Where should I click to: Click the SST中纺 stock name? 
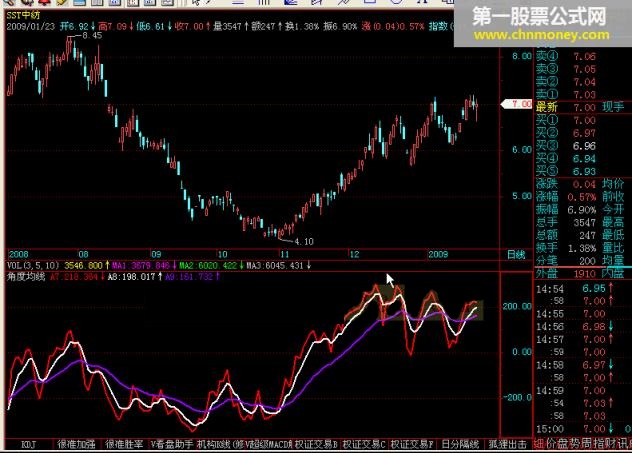pos(23,16)
